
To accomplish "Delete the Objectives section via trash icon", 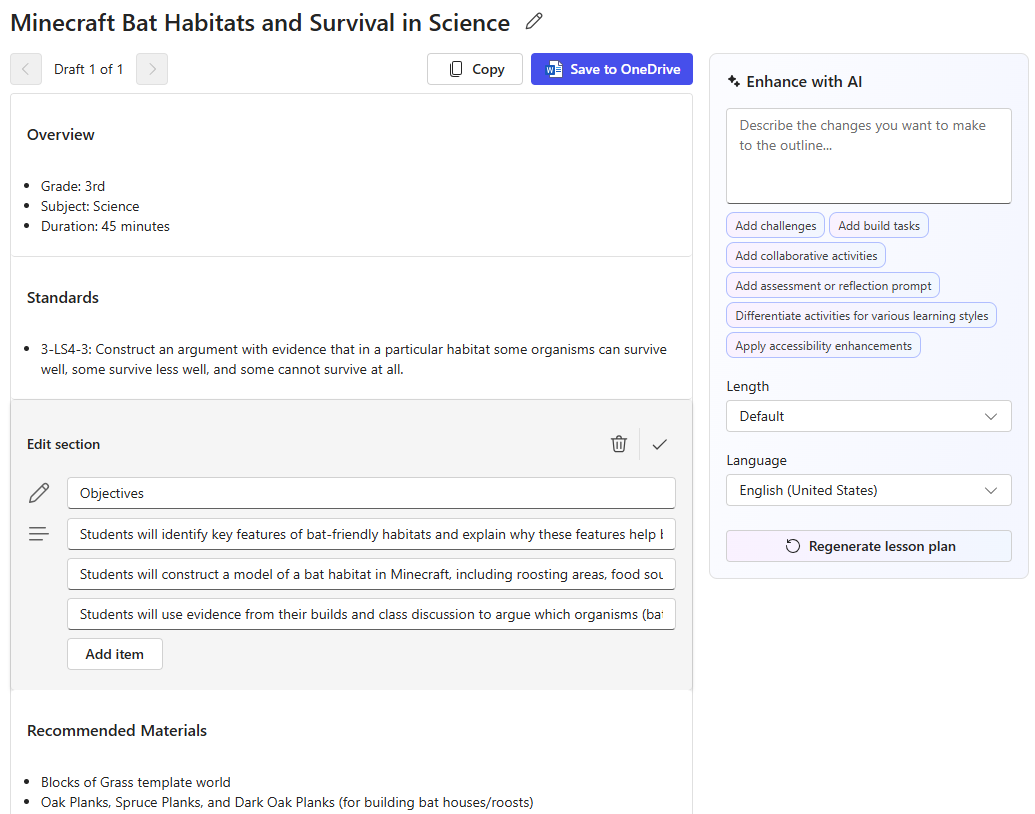I will click(x=618, y=444).
